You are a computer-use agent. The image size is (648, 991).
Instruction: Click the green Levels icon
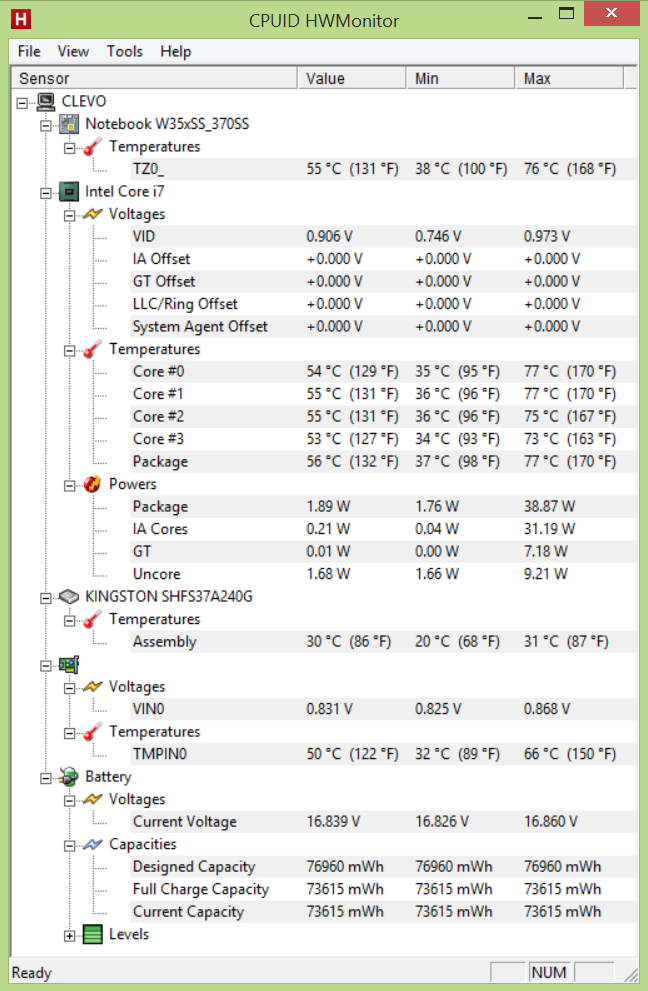(x=92, y=934)
